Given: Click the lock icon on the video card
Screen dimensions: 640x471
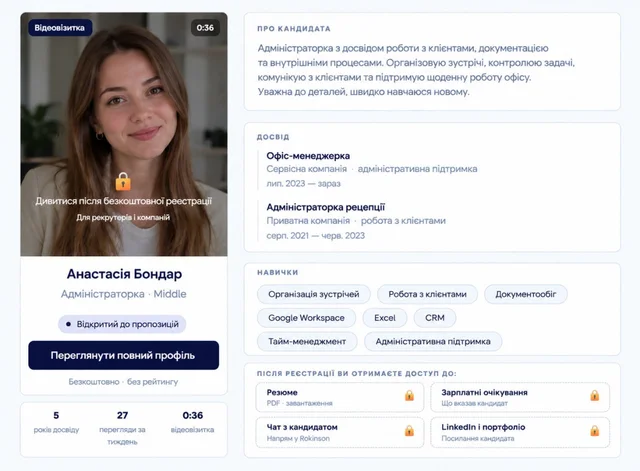Looking at the screenshot, I should pos(123,182).
